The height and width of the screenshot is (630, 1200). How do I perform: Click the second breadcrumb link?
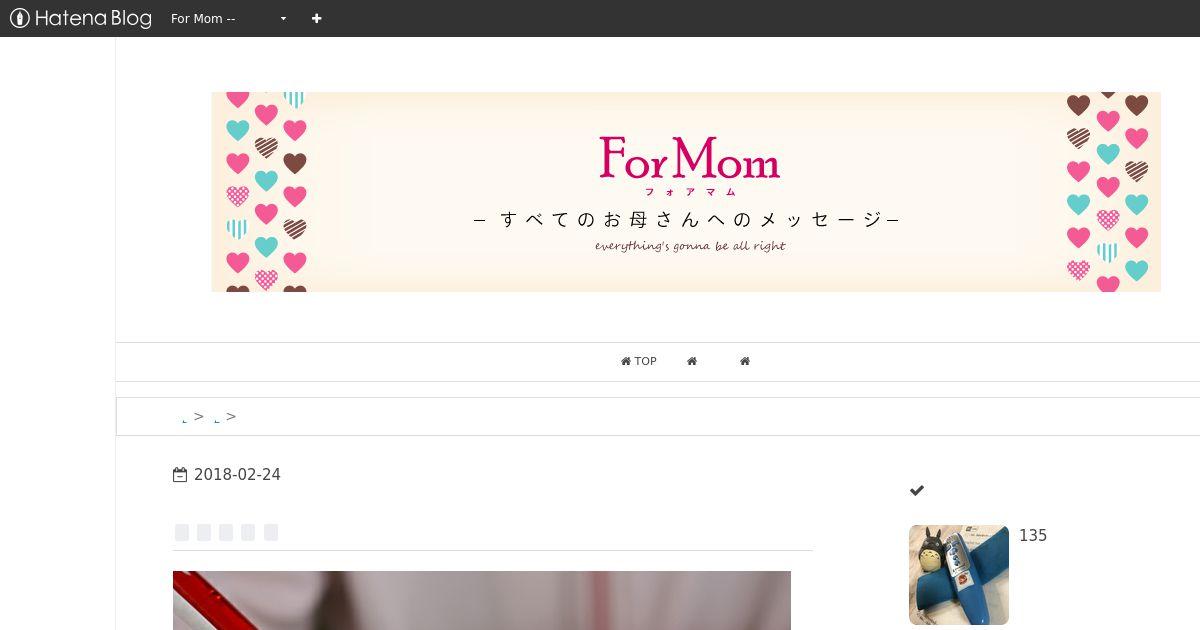click(x=217, y=419)
